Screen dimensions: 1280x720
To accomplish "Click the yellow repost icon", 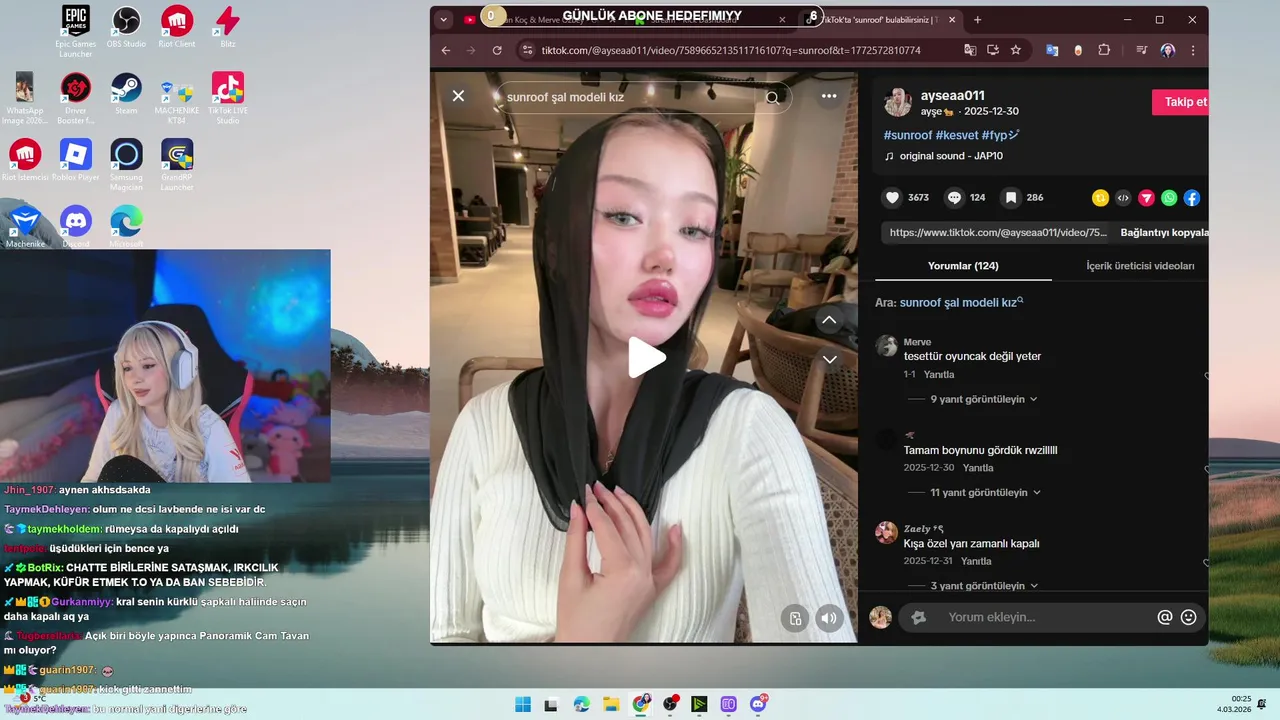I will tap(1100, 198).
